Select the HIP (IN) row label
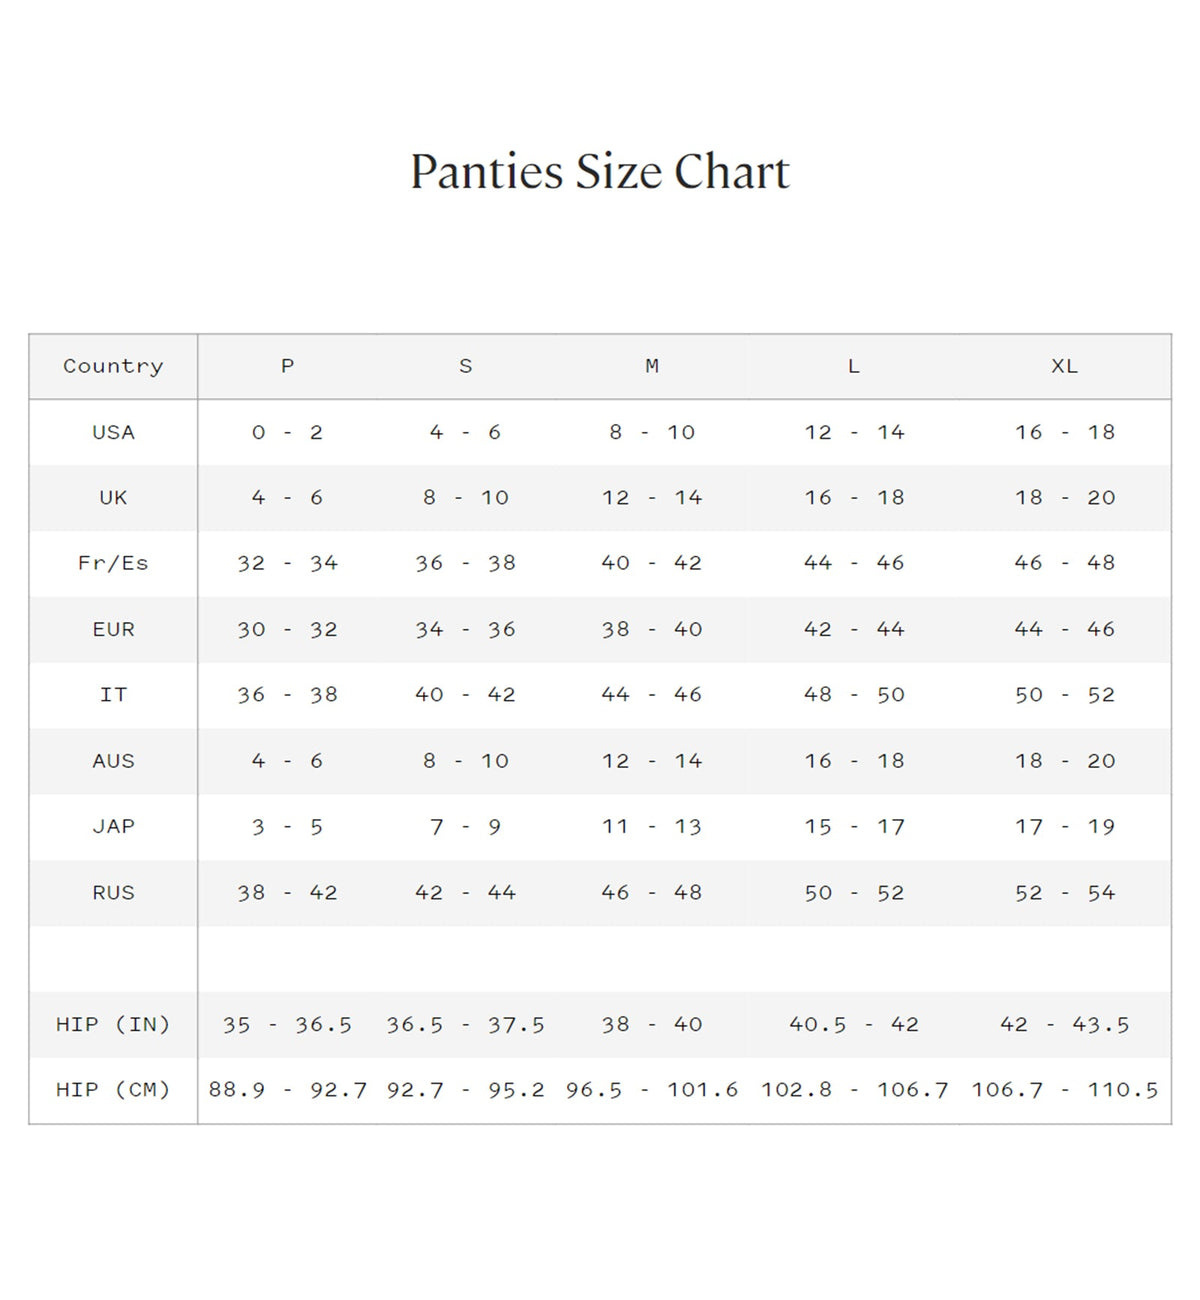 pos(113,1024)
